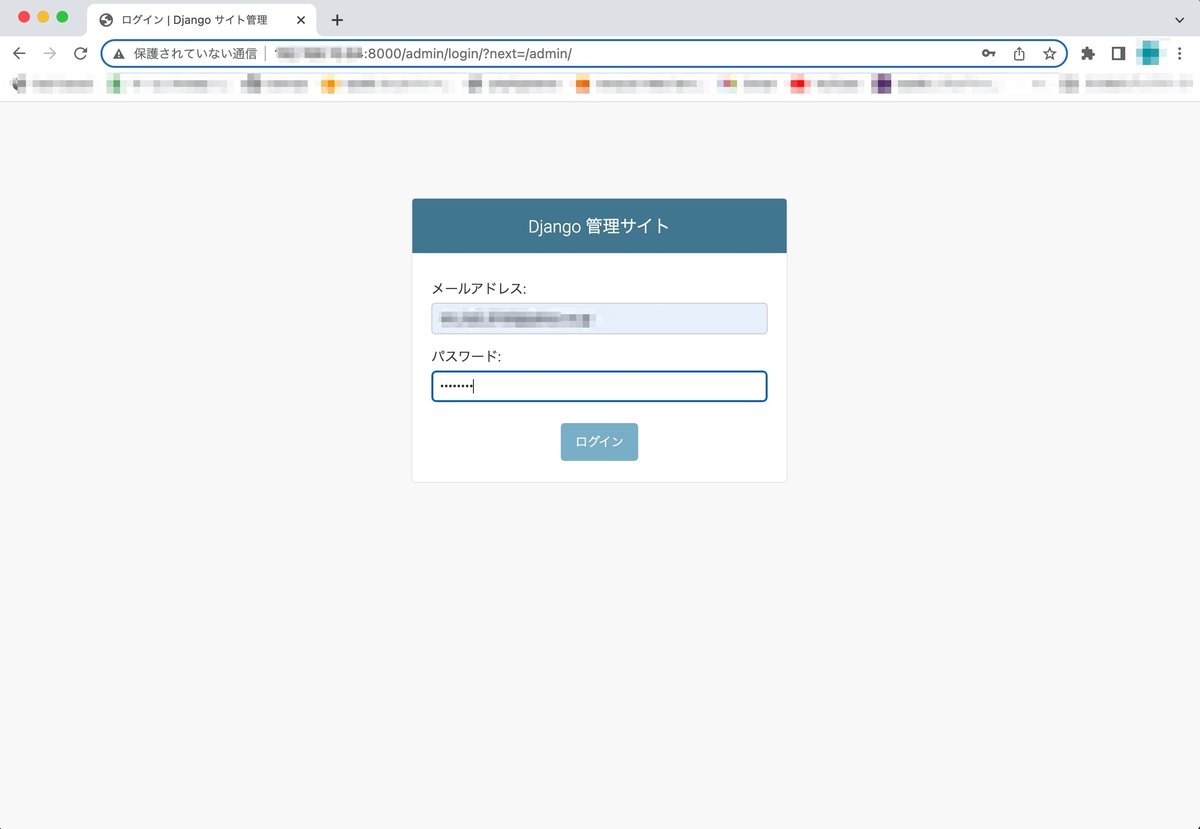Click the yellow macOS minimize button
1200x829 pixels.
[x=43, y=17]
